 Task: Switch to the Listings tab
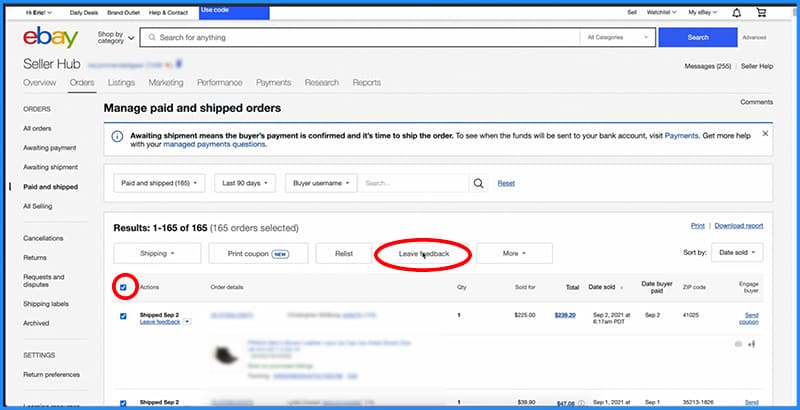point(121,83)
